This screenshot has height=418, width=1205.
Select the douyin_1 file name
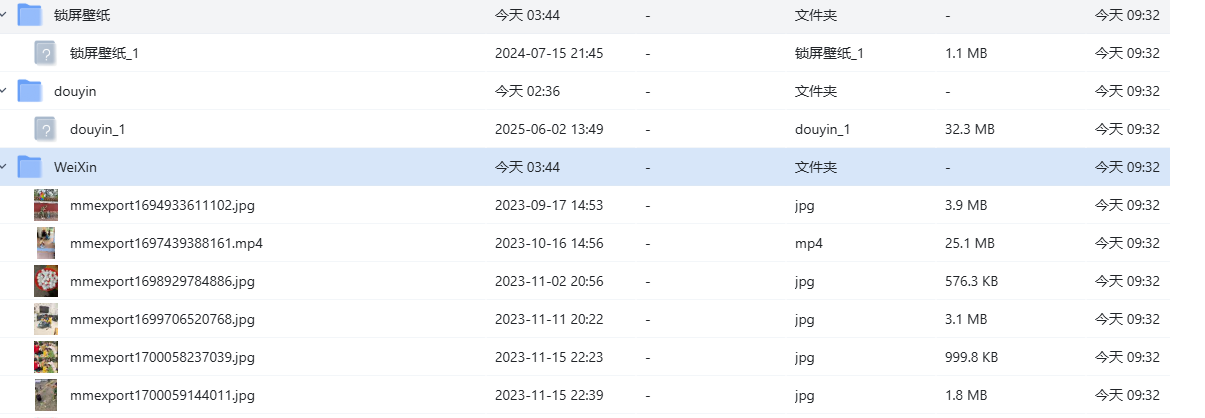97,129
